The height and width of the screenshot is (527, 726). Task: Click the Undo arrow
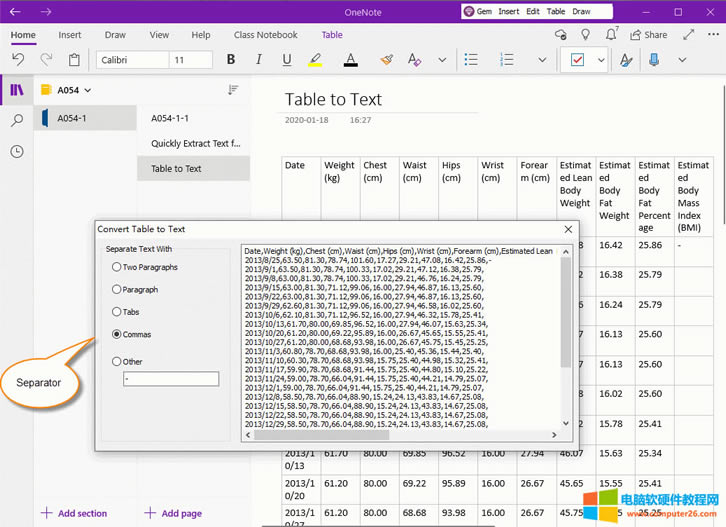coord(18,60)
